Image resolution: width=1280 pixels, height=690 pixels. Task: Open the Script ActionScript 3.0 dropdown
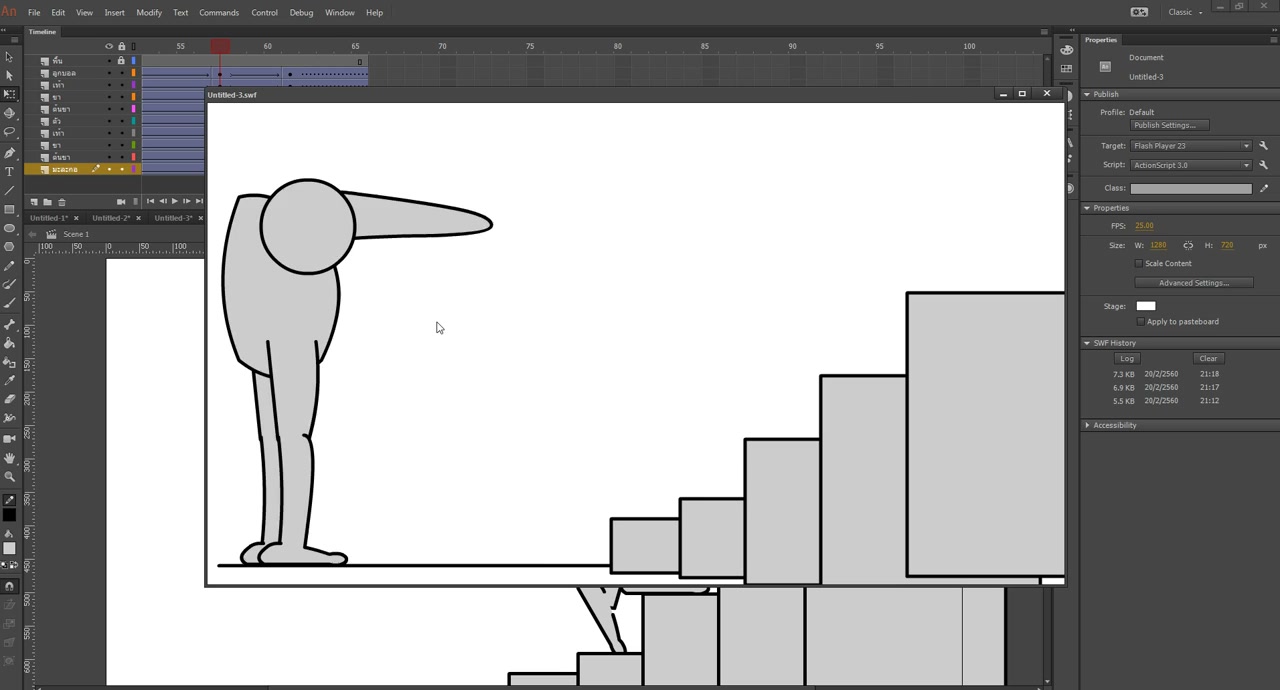pyautogui.click(x=1191, y=165)
